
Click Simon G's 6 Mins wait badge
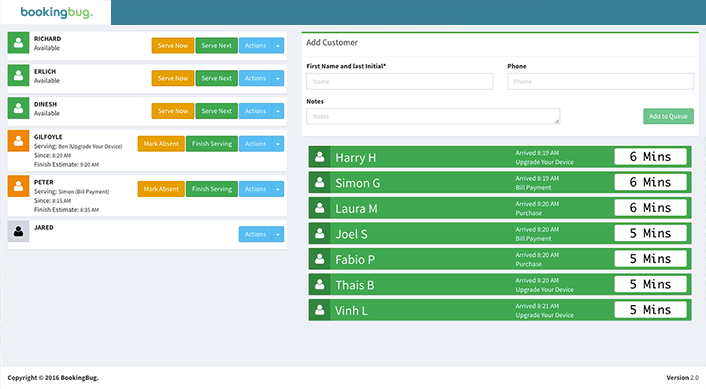tap(650, 182)
